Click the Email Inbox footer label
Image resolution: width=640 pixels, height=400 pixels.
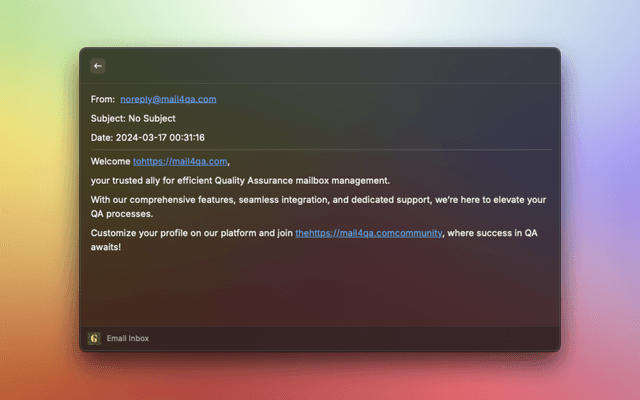(128, 339)
